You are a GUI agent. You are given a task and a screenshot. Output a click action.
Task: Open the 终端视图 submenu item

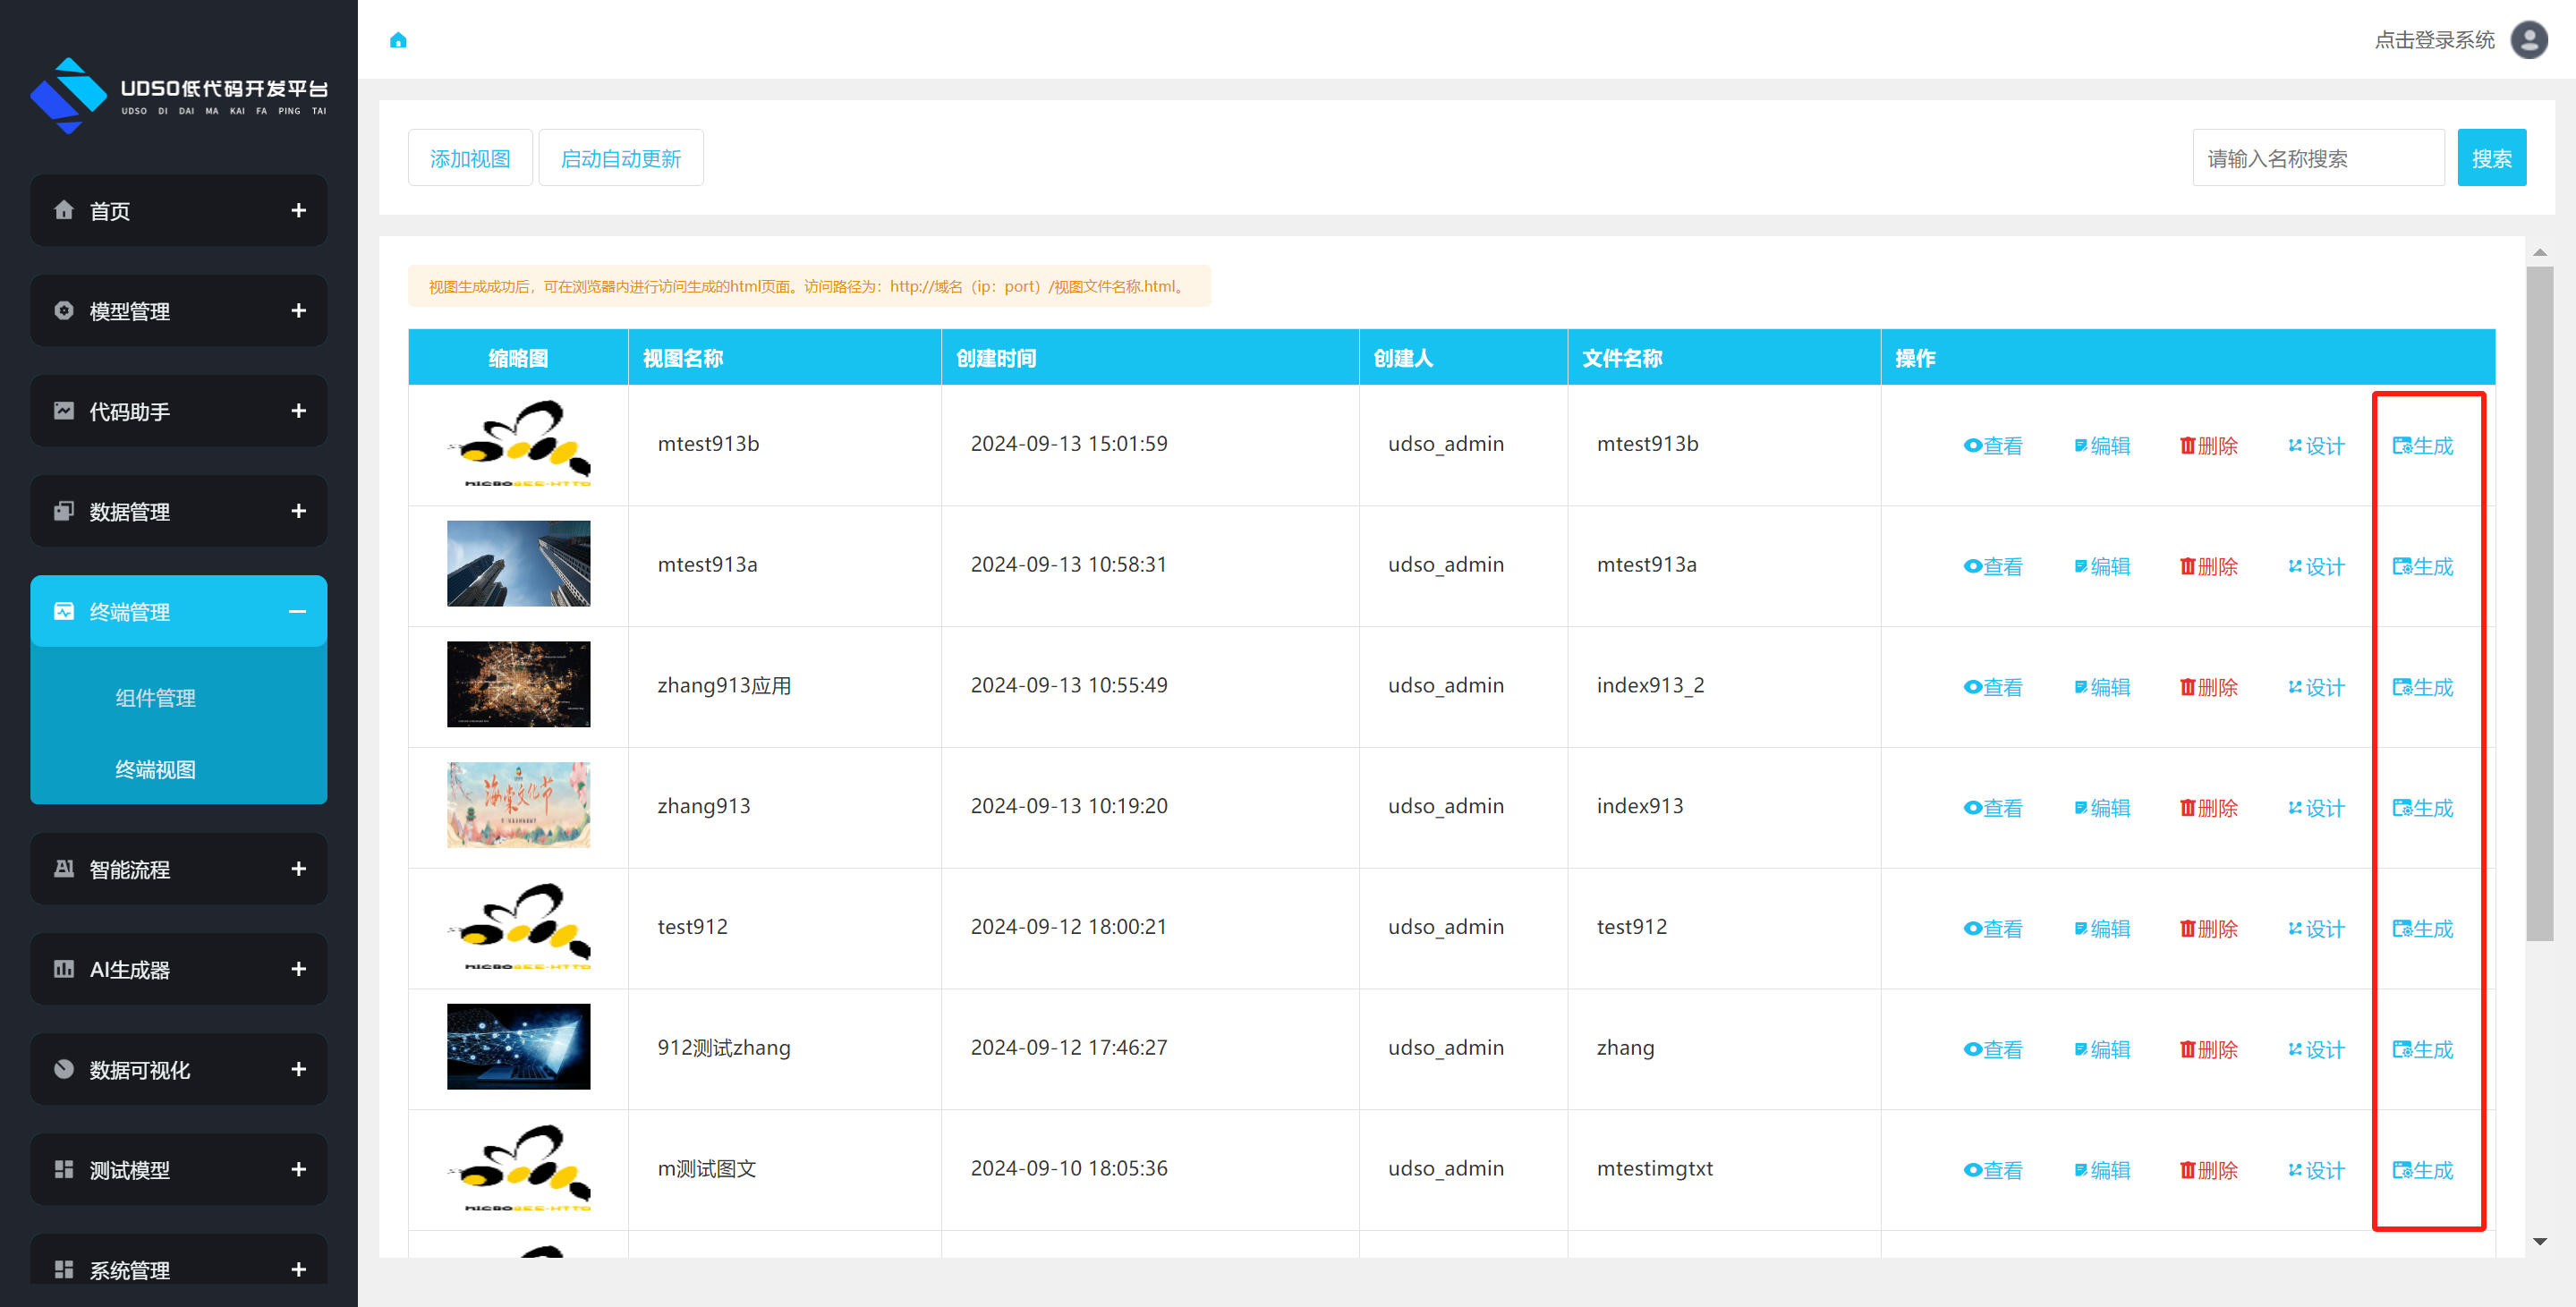point(155,770)
